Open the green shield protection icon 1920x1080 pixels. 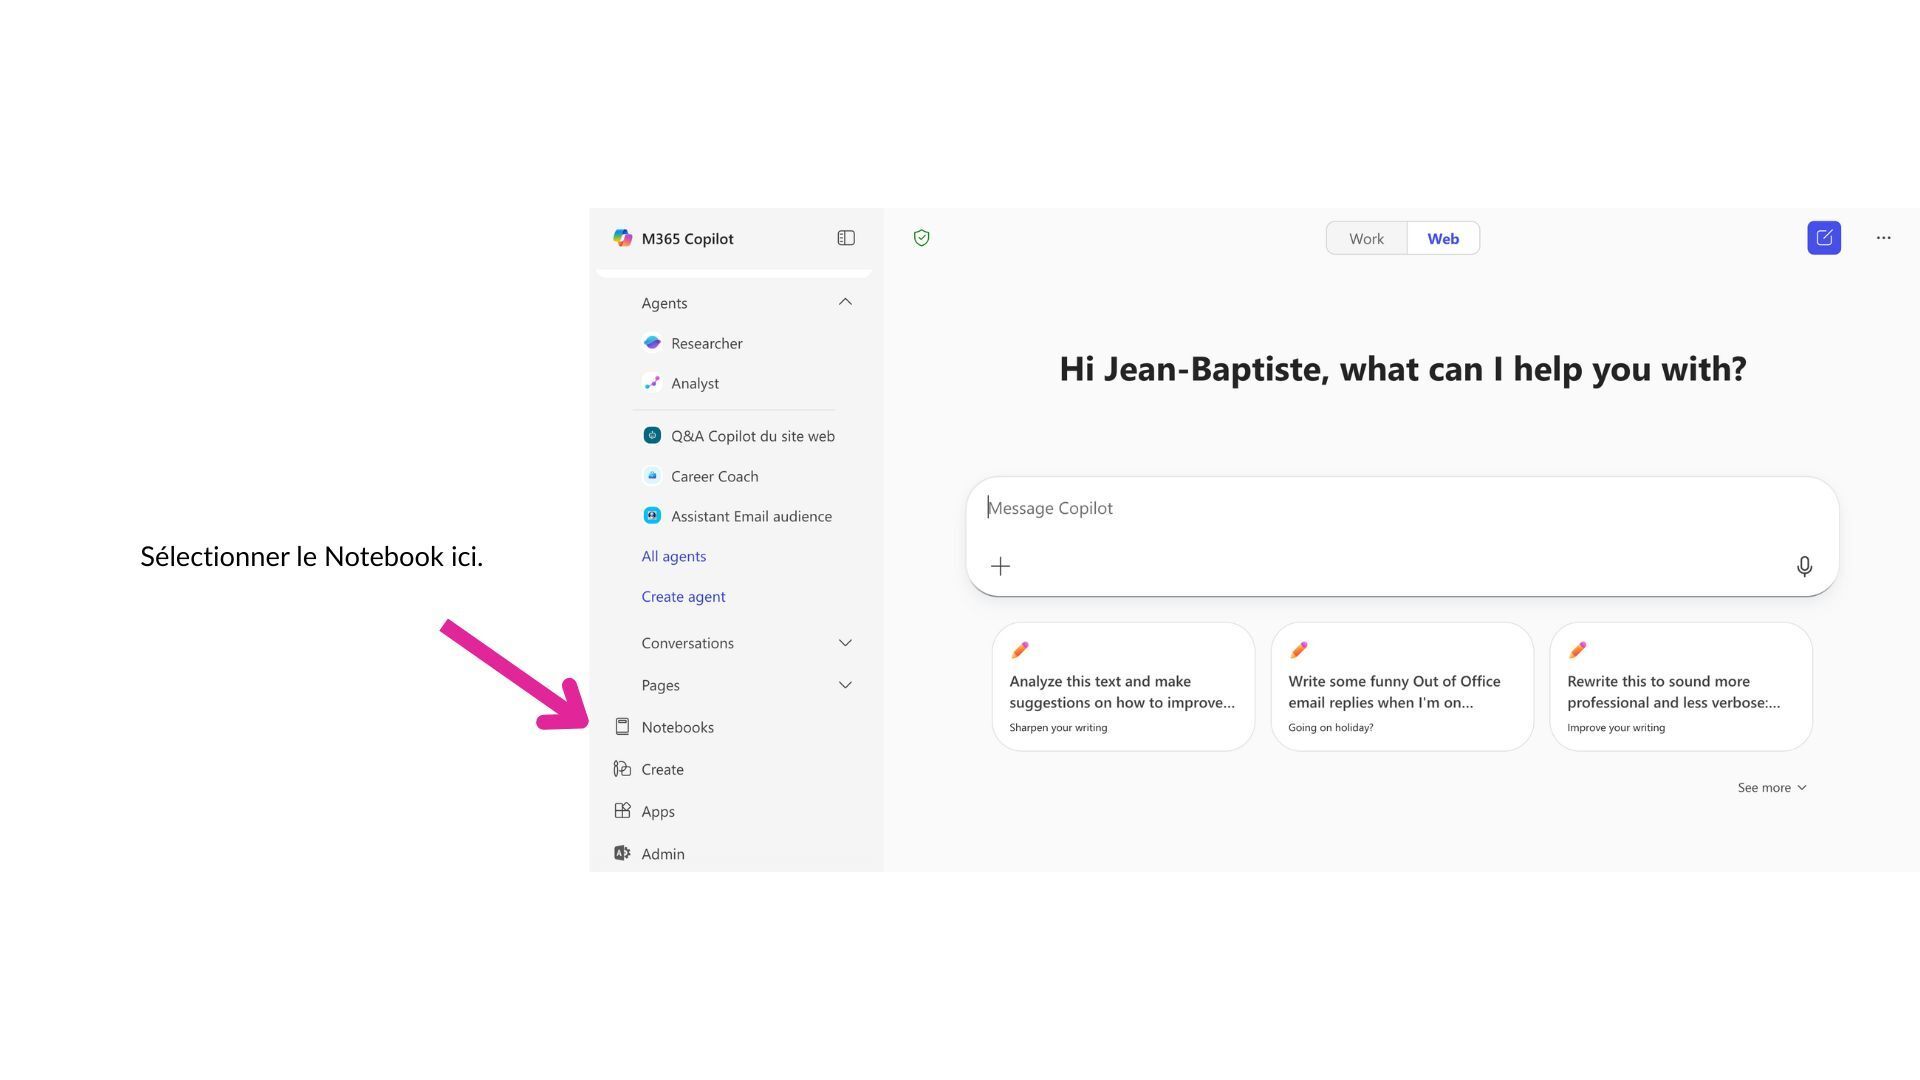[x=922, y=238]
